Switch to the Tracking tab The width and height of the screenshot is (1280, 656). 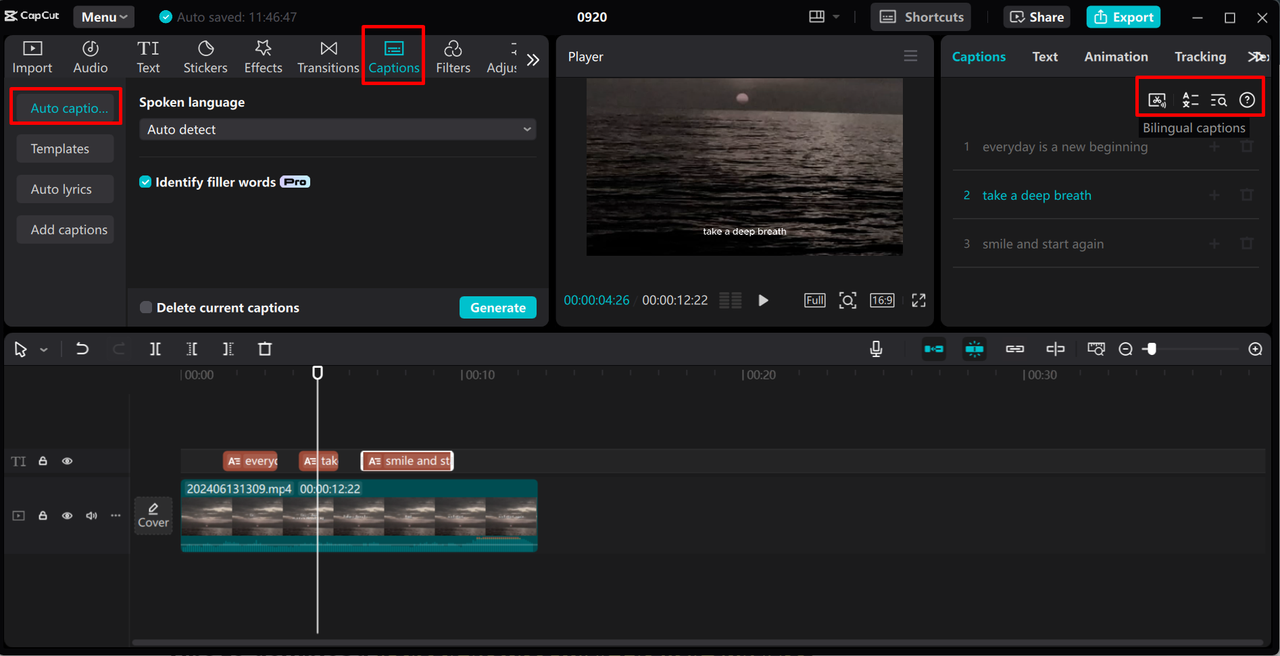tap(1200, 57)
